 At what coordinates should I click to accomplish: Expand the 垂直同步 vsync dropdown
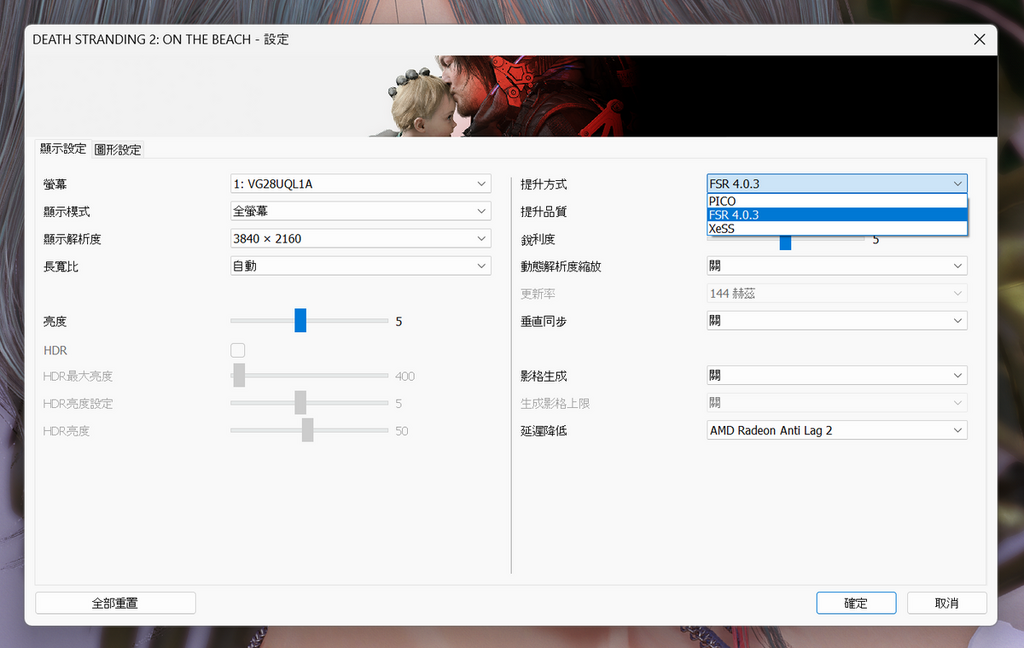(x=836, y=321)
